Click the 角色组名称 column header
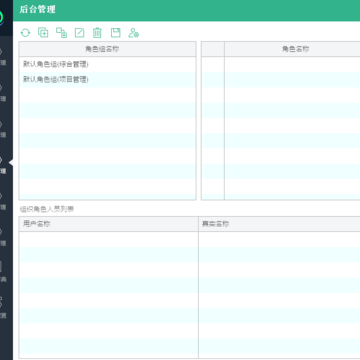Viewport: 360px width, 360px height. click(107, 49)
